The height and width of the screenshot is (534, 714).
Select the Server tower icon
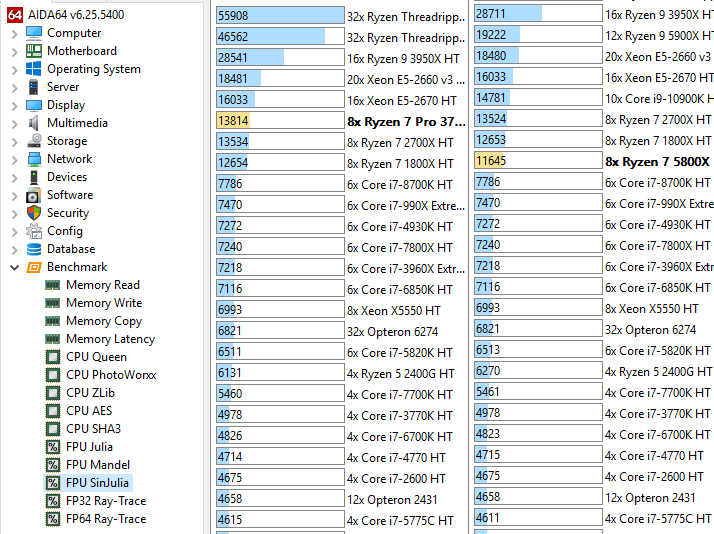pos(34,87)
